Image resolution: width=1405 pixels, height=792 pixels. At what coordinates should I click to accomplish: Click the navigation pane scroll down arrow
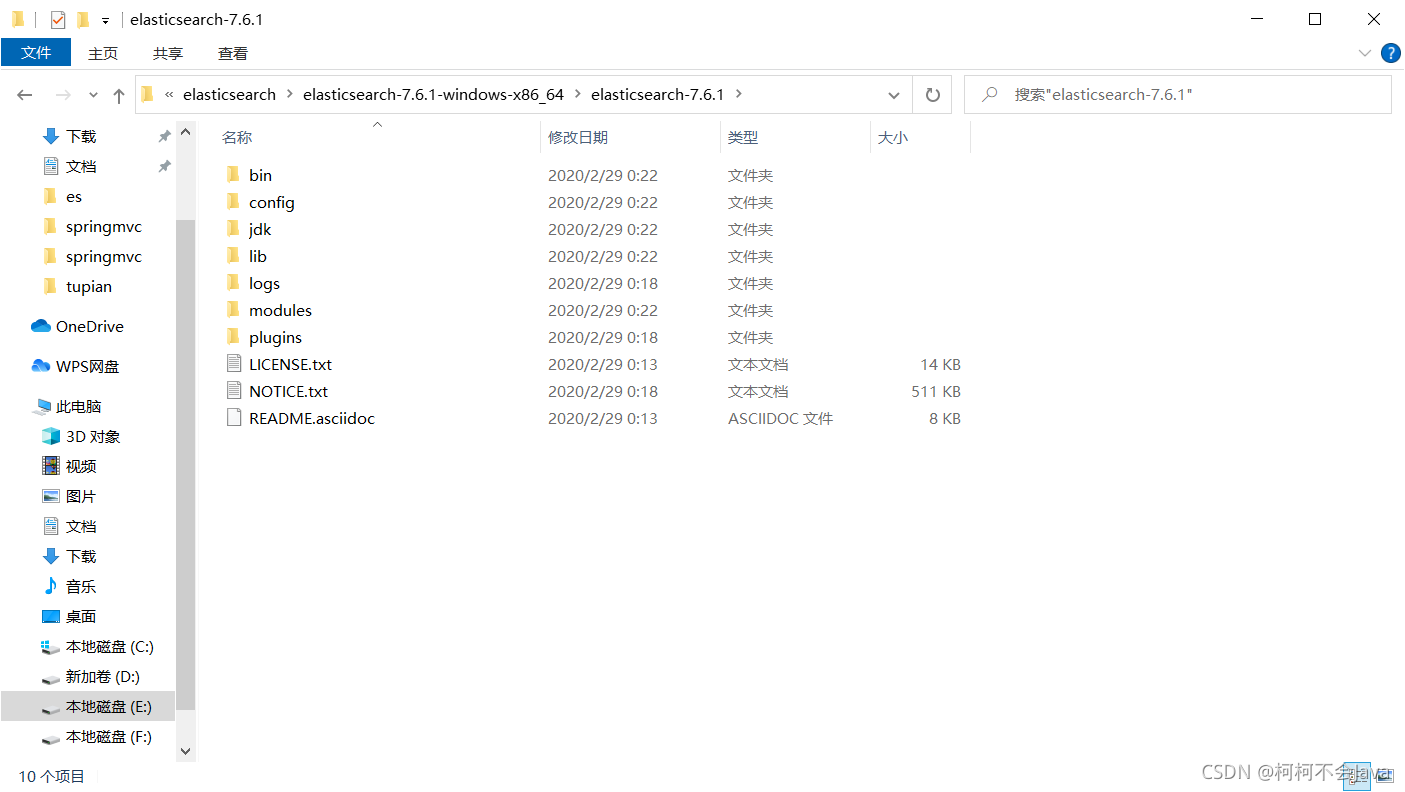point(185,750)
